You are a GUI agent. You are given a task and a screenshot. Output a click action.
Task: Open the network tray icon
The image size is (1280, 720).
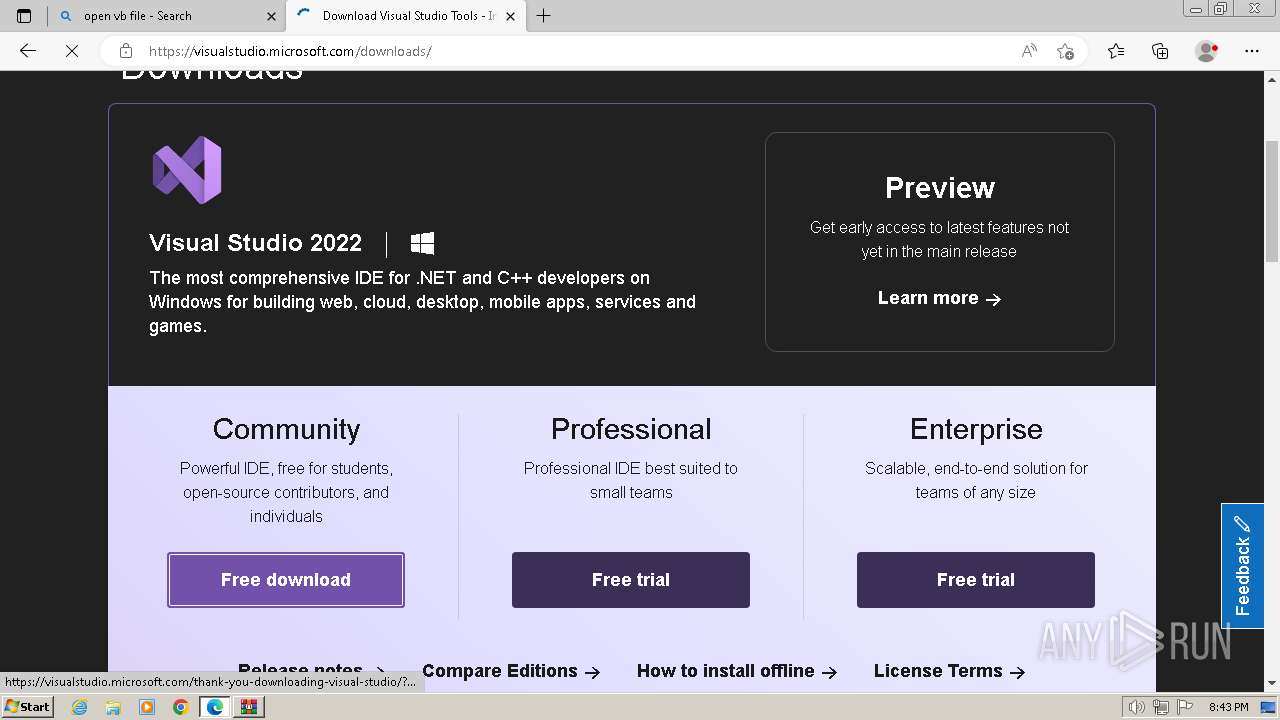coord(1161,707)
